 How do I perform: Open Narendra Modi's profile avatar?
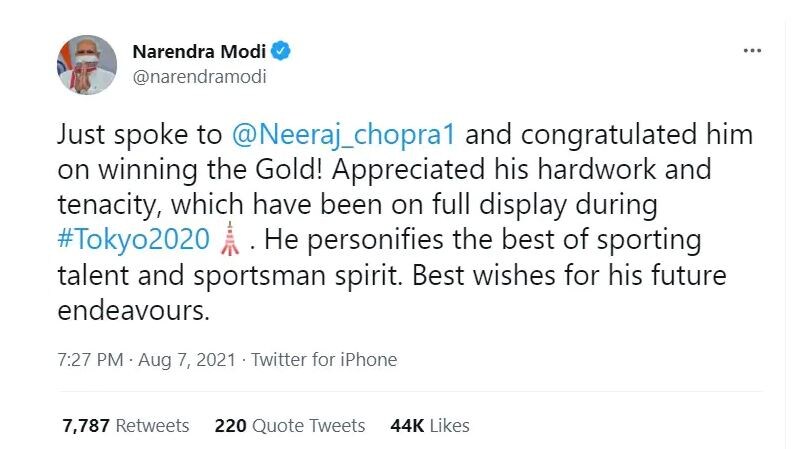click(x=87, y=65)
